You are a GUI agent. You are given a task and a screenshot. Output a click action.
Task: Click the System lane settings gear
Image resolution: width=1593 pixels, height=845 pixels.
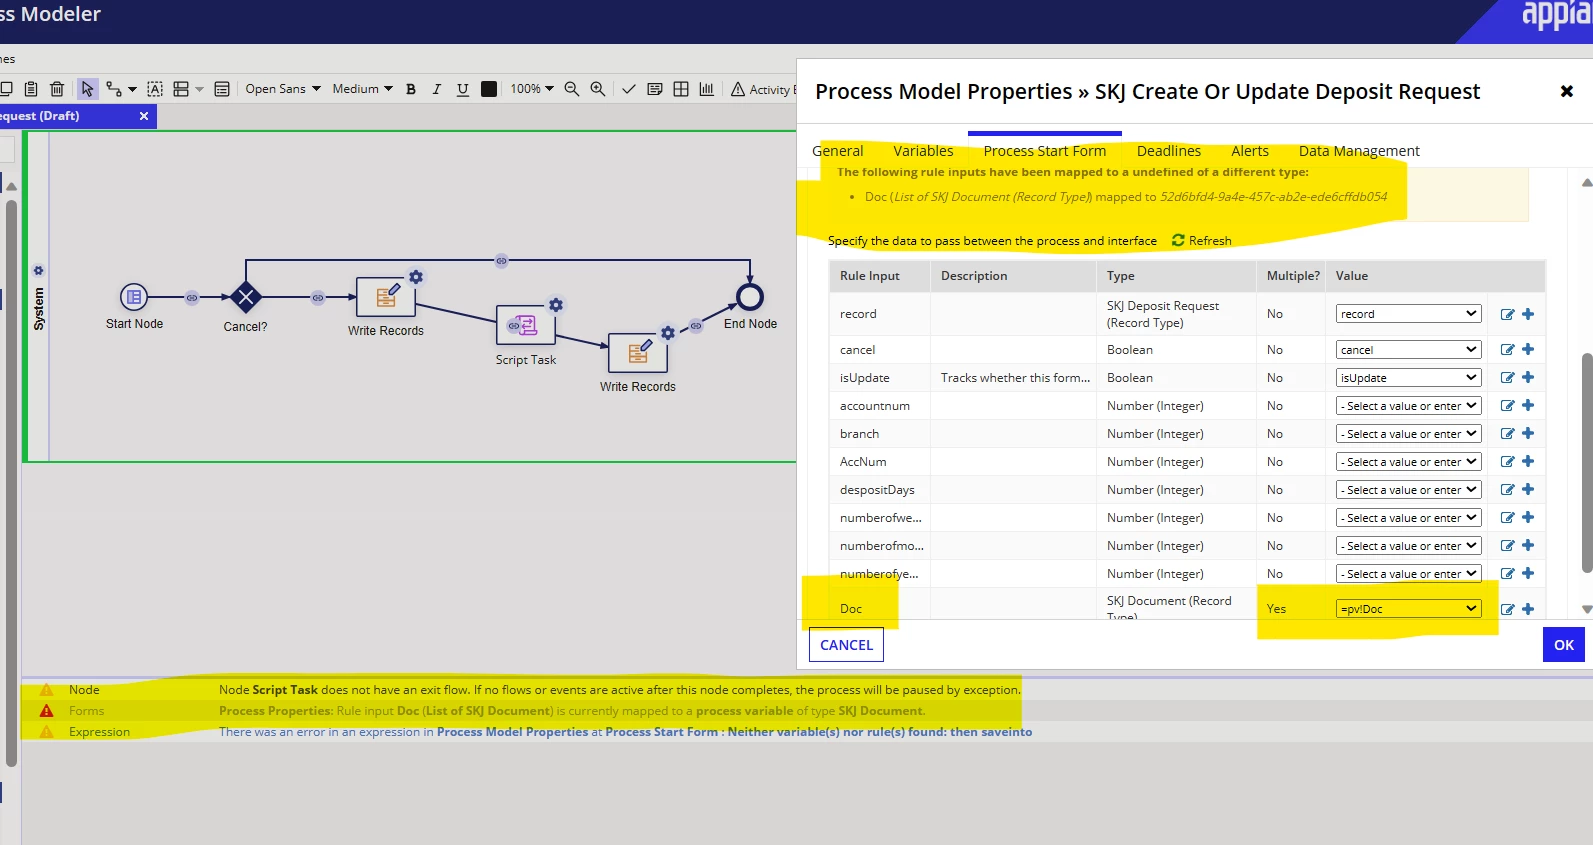point(38,271)
